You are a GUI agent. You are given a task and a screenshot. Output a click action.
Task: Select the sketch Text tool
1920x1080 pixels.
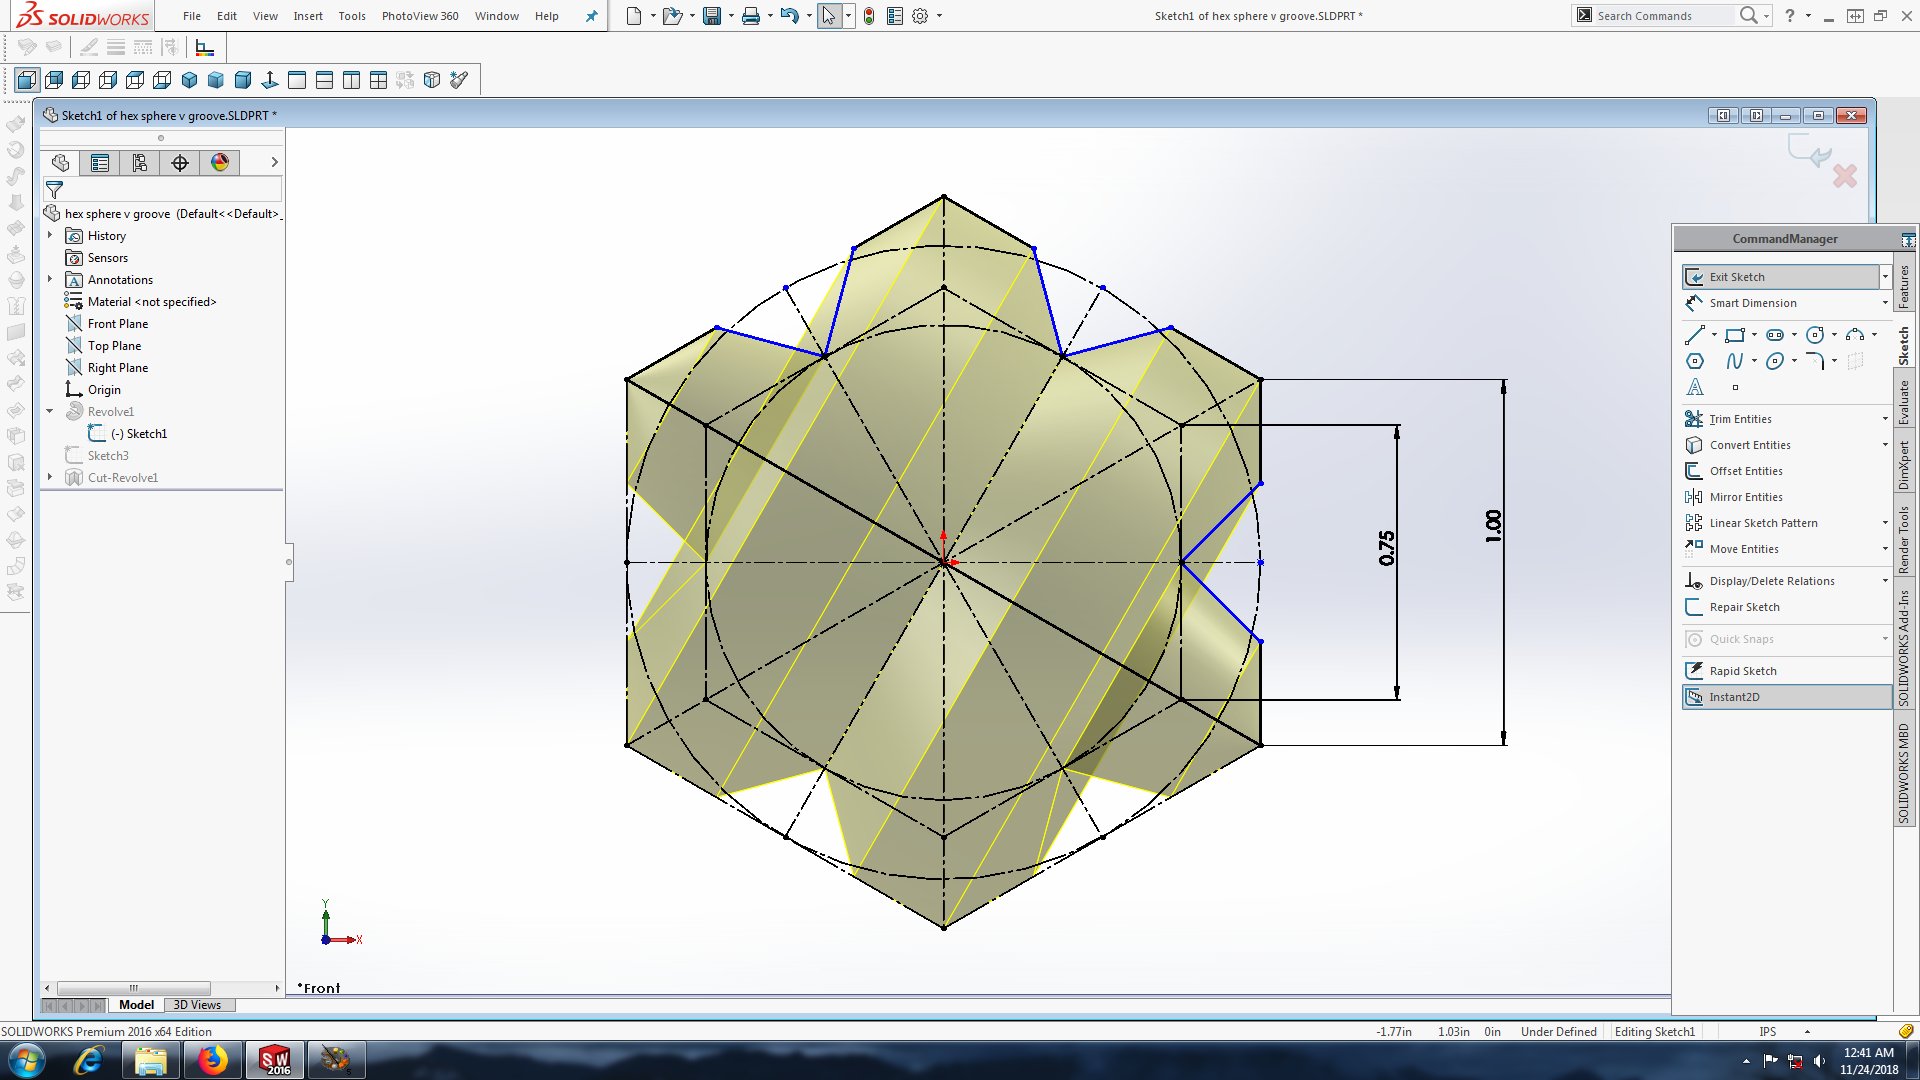tap(1694, 387)
